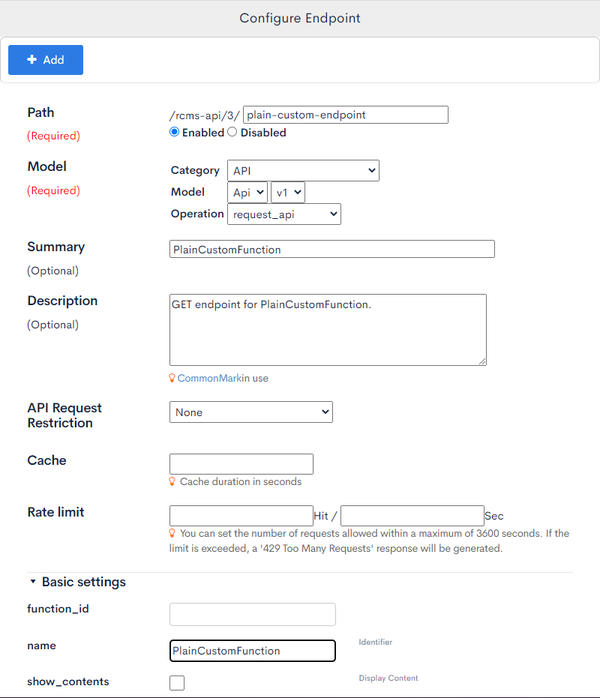600x698 pixels.
Task: Click the lightbulb icon under Rate limit fields
Action: (172, 533)
